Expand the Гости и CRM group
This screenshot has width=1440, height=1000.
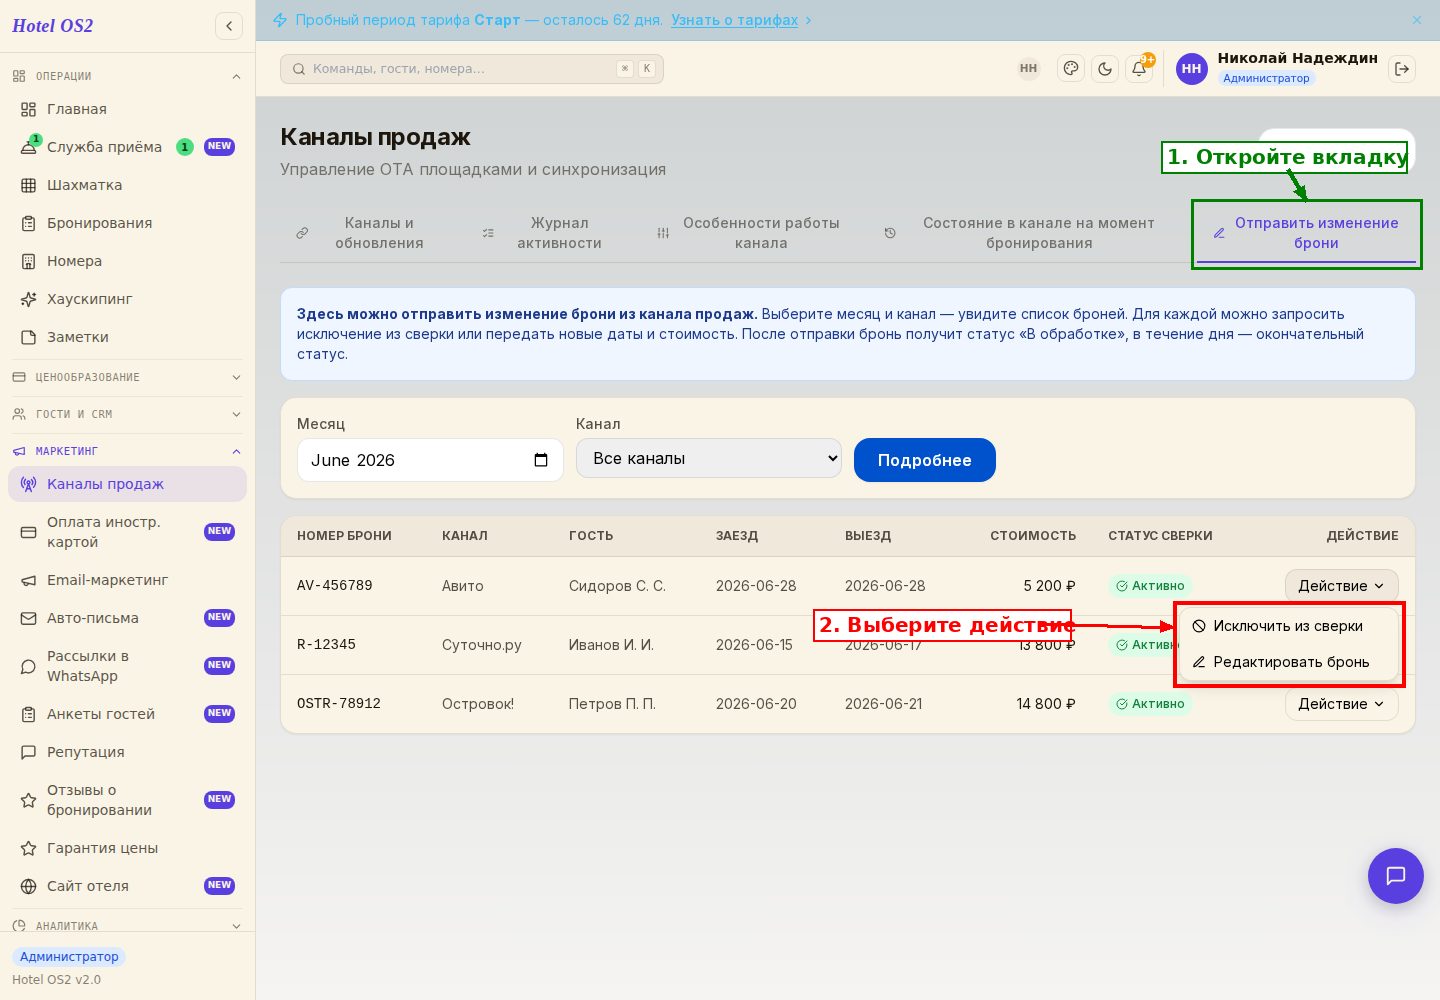pos(127,414)
